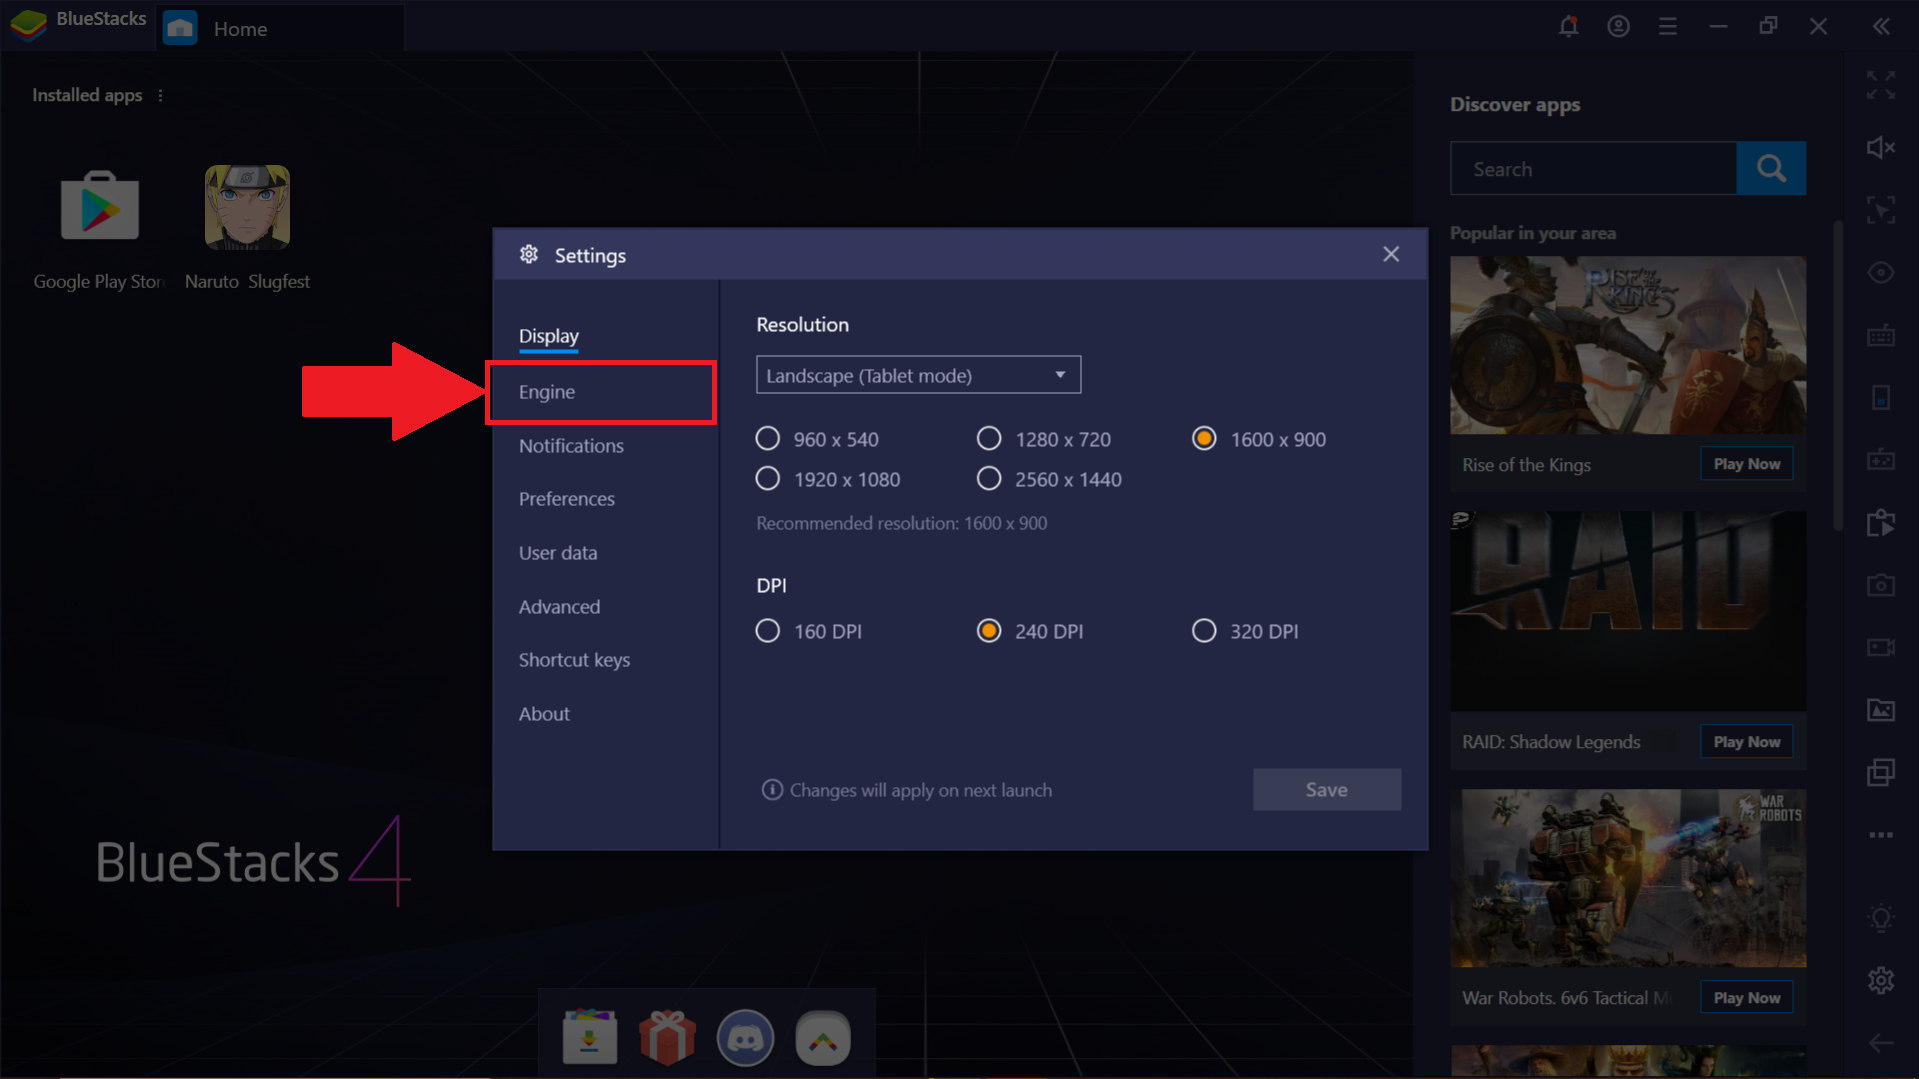Switch to the Display settings tab
This screenshot has height=1079, width=1919.
(x=548, y=336)
